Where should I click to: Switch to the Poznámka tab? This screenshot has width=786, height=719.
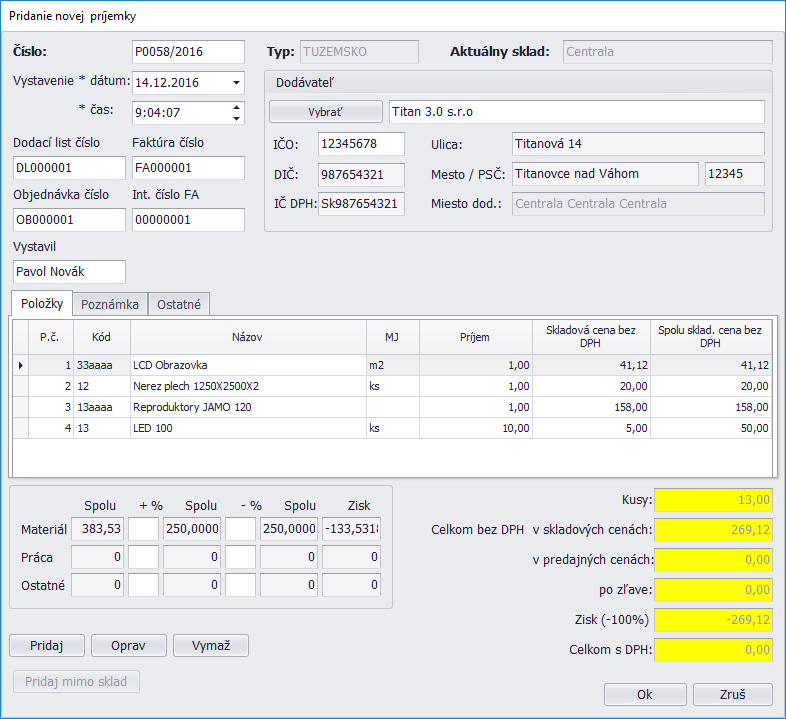pos(110,304)
